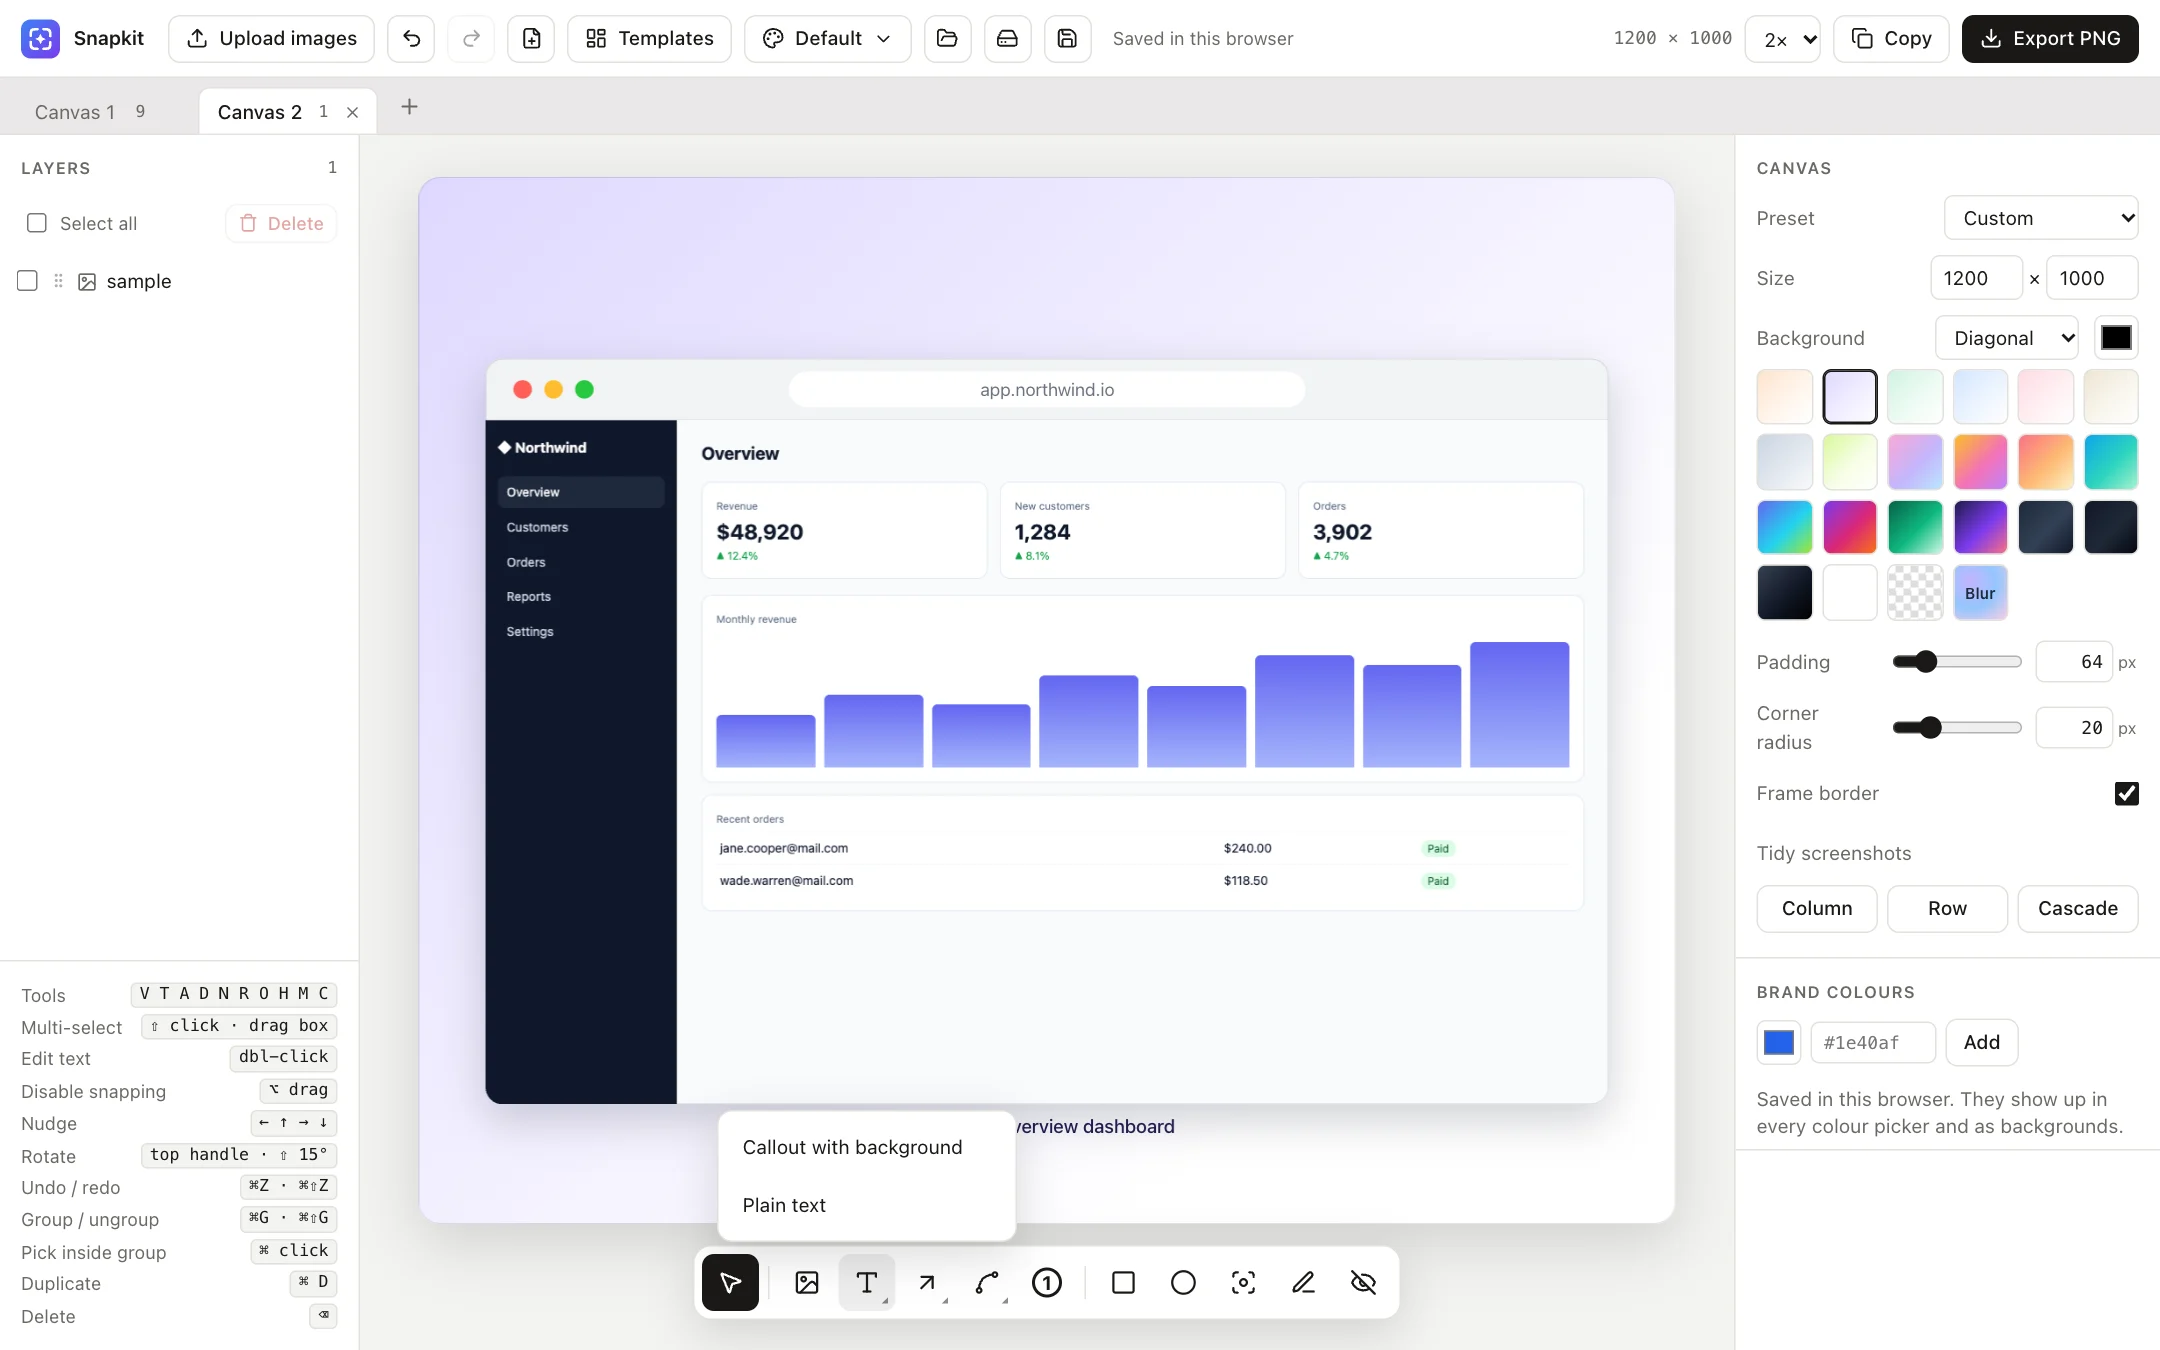Toggle the Select all checkbox
Image resolution: width=2160 pixels, height=1350 pixels.
click(x=37, y=223)
